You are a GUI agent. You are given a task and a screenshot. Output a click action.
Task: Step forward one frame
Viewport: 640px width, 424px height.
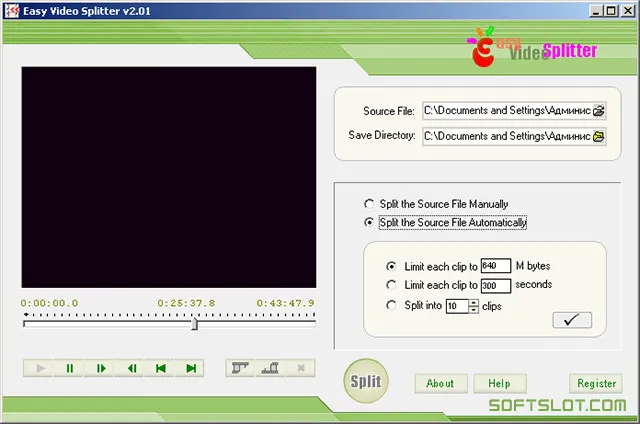coord(100,369)
